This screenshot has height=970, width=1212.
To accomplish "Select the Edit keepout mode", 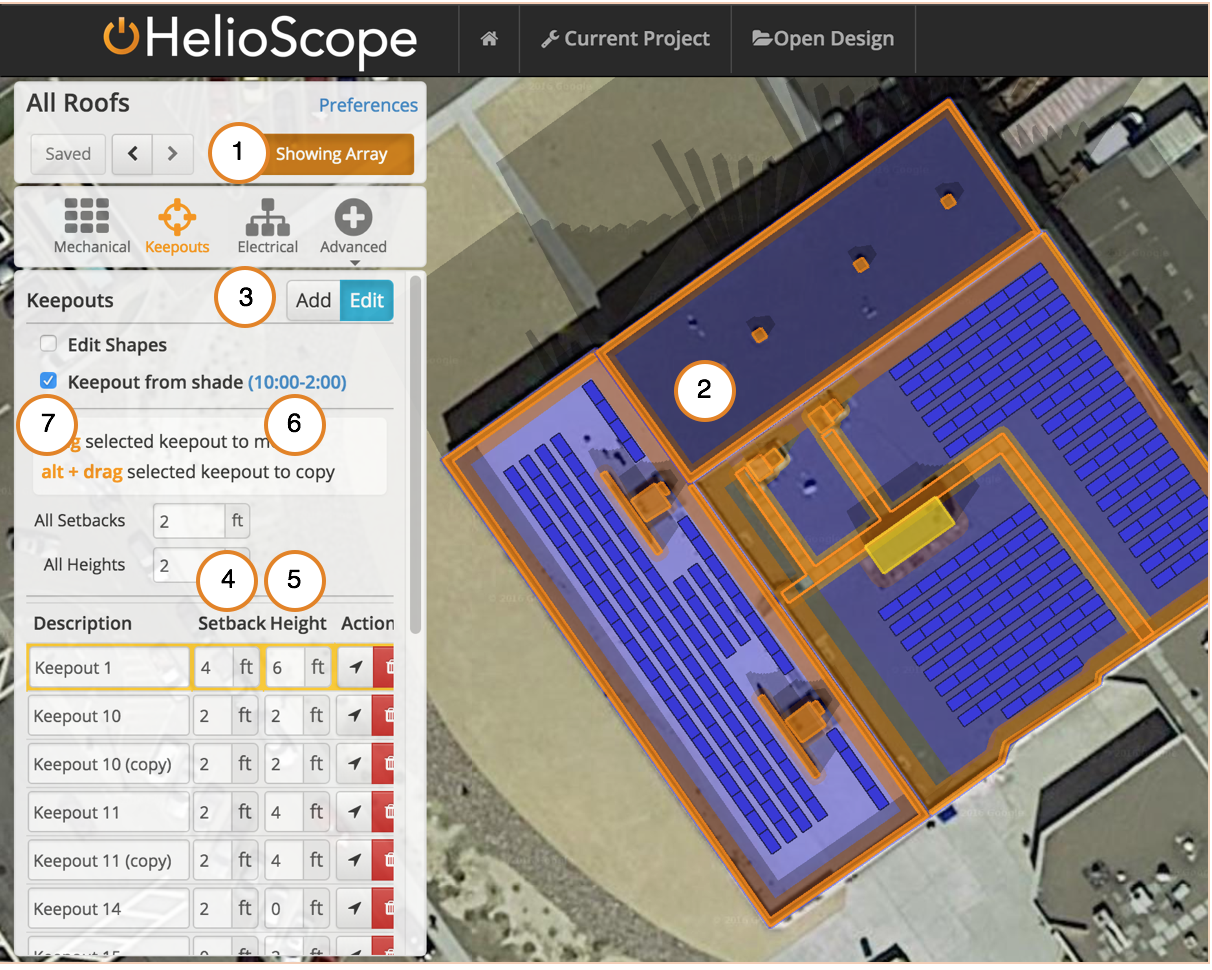I will pyautogui.click(x=367, y=300).
